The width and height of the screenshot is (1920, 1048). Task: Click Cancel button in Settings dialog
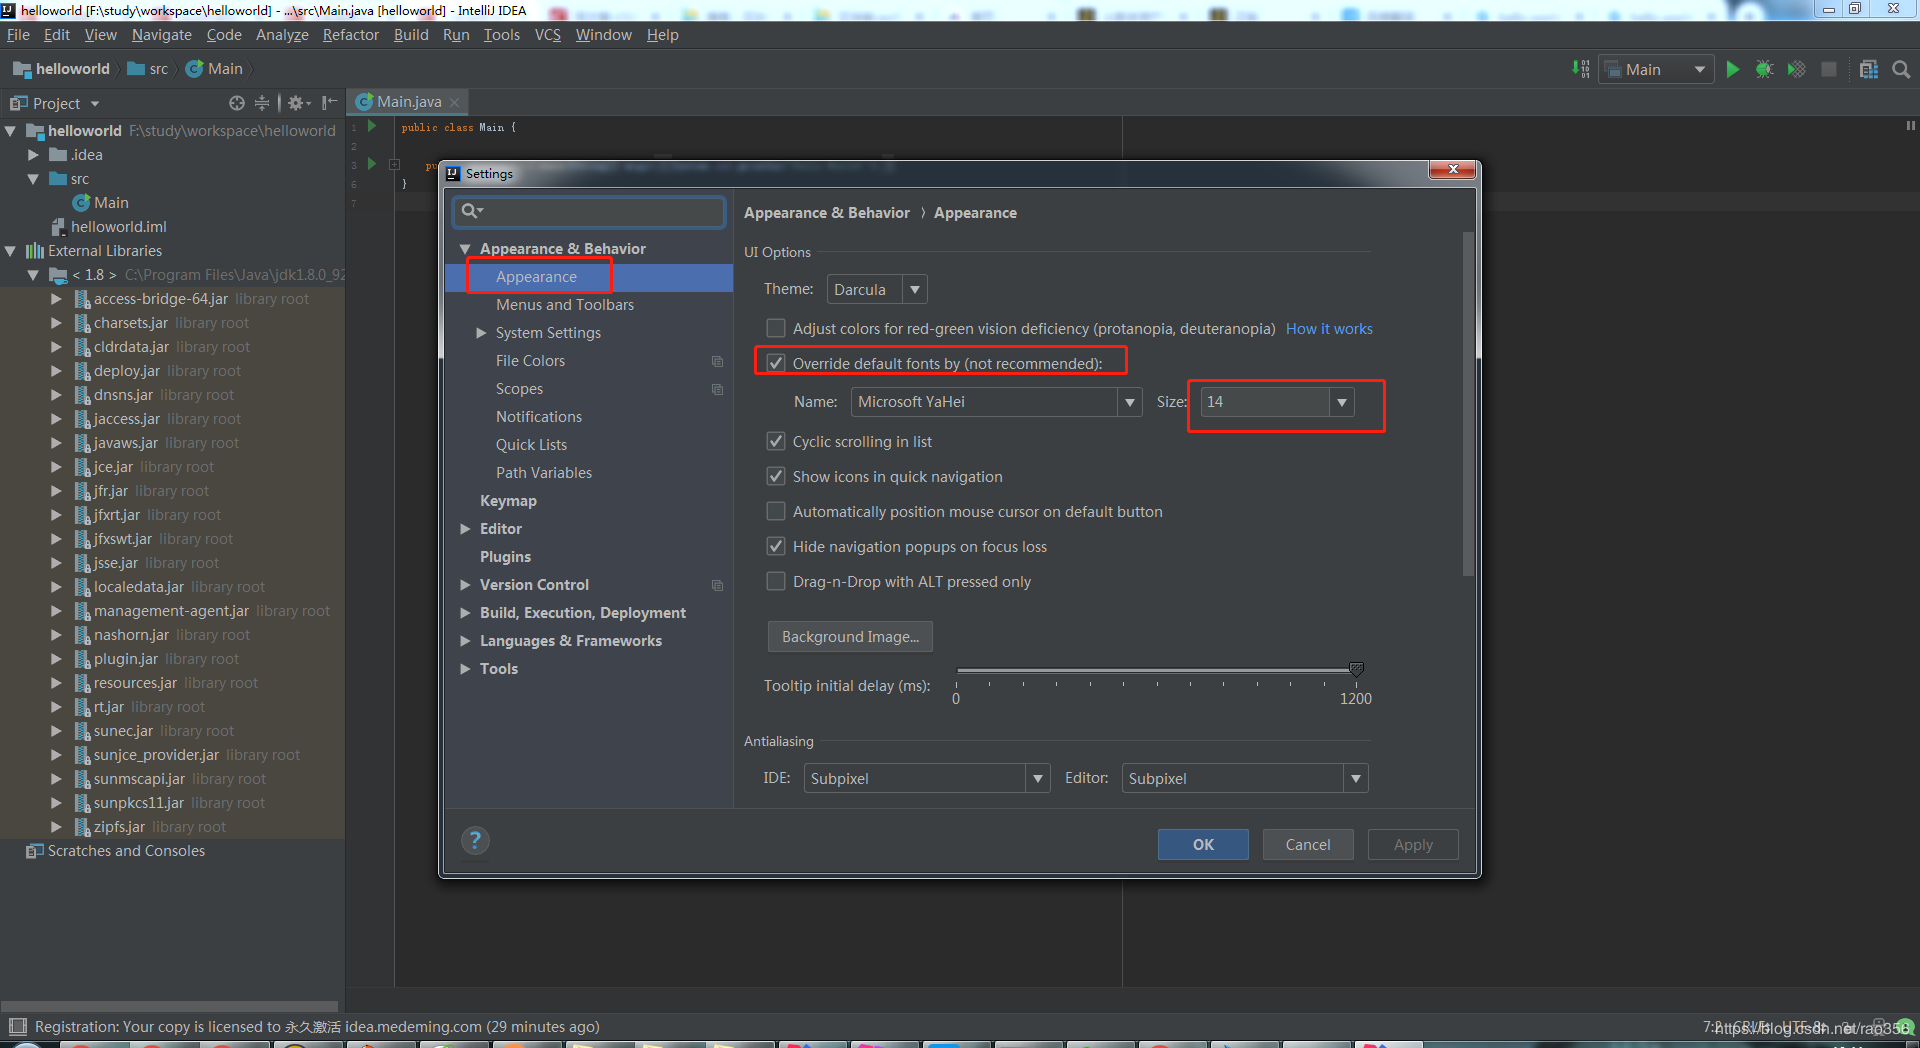(x=1308, y=844)
